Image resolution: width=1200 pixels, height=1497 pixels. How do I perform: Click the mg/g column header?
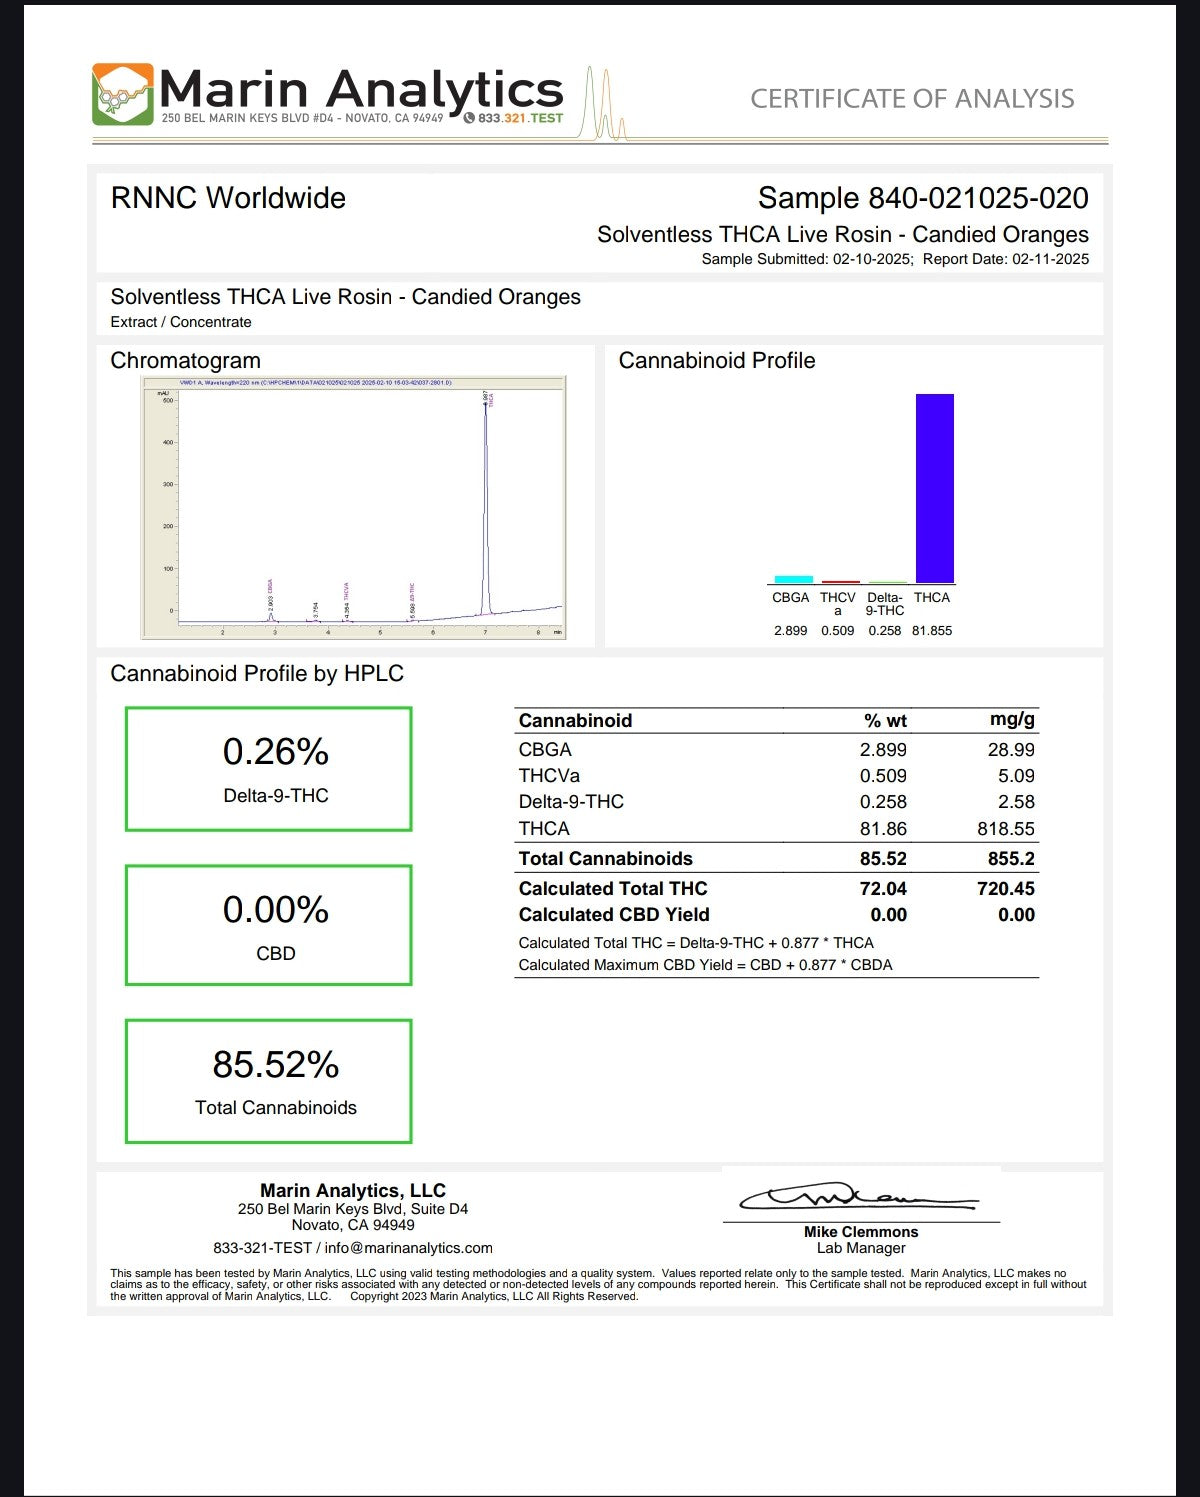(1012, 719)
